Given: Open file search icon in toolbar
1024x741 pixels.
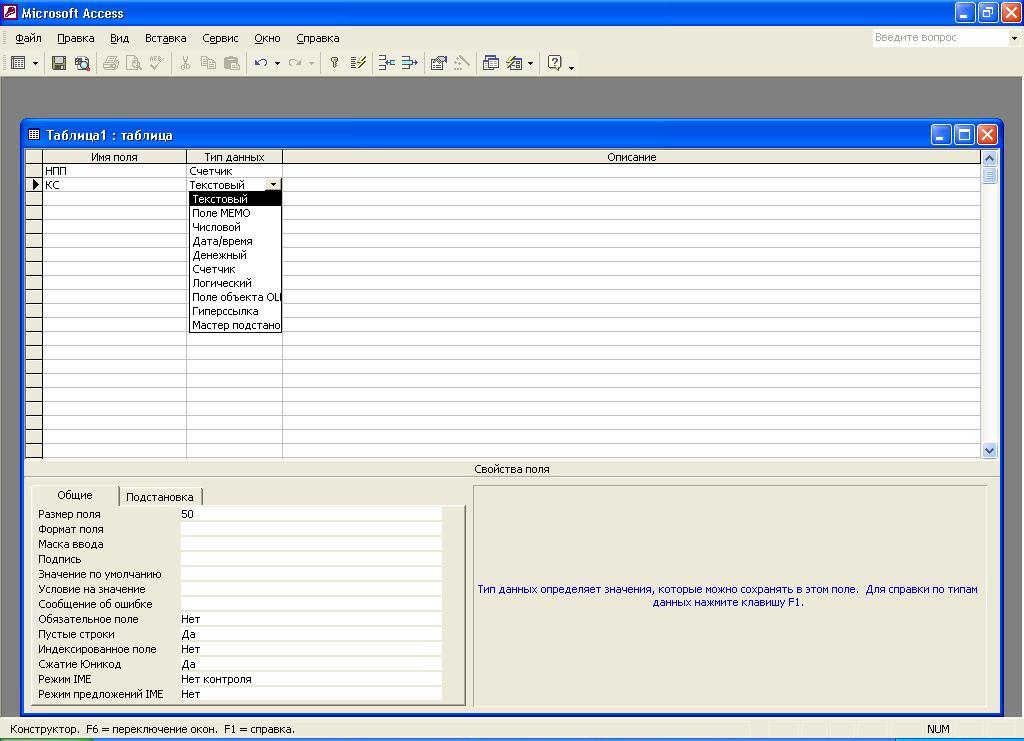Looking at the screenshot, I should tap(82, 63).
